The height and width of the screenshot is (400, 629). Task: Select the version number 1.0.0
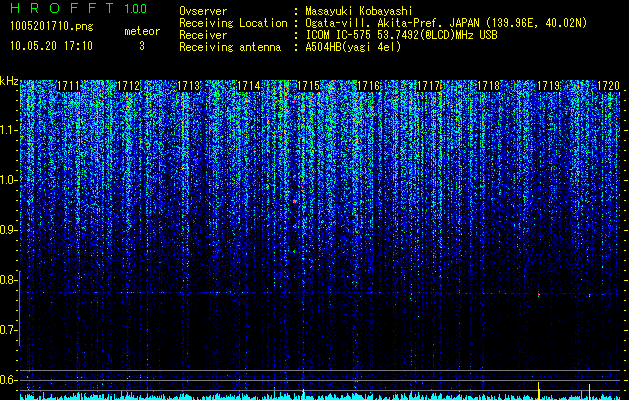(x=136, y=9)
